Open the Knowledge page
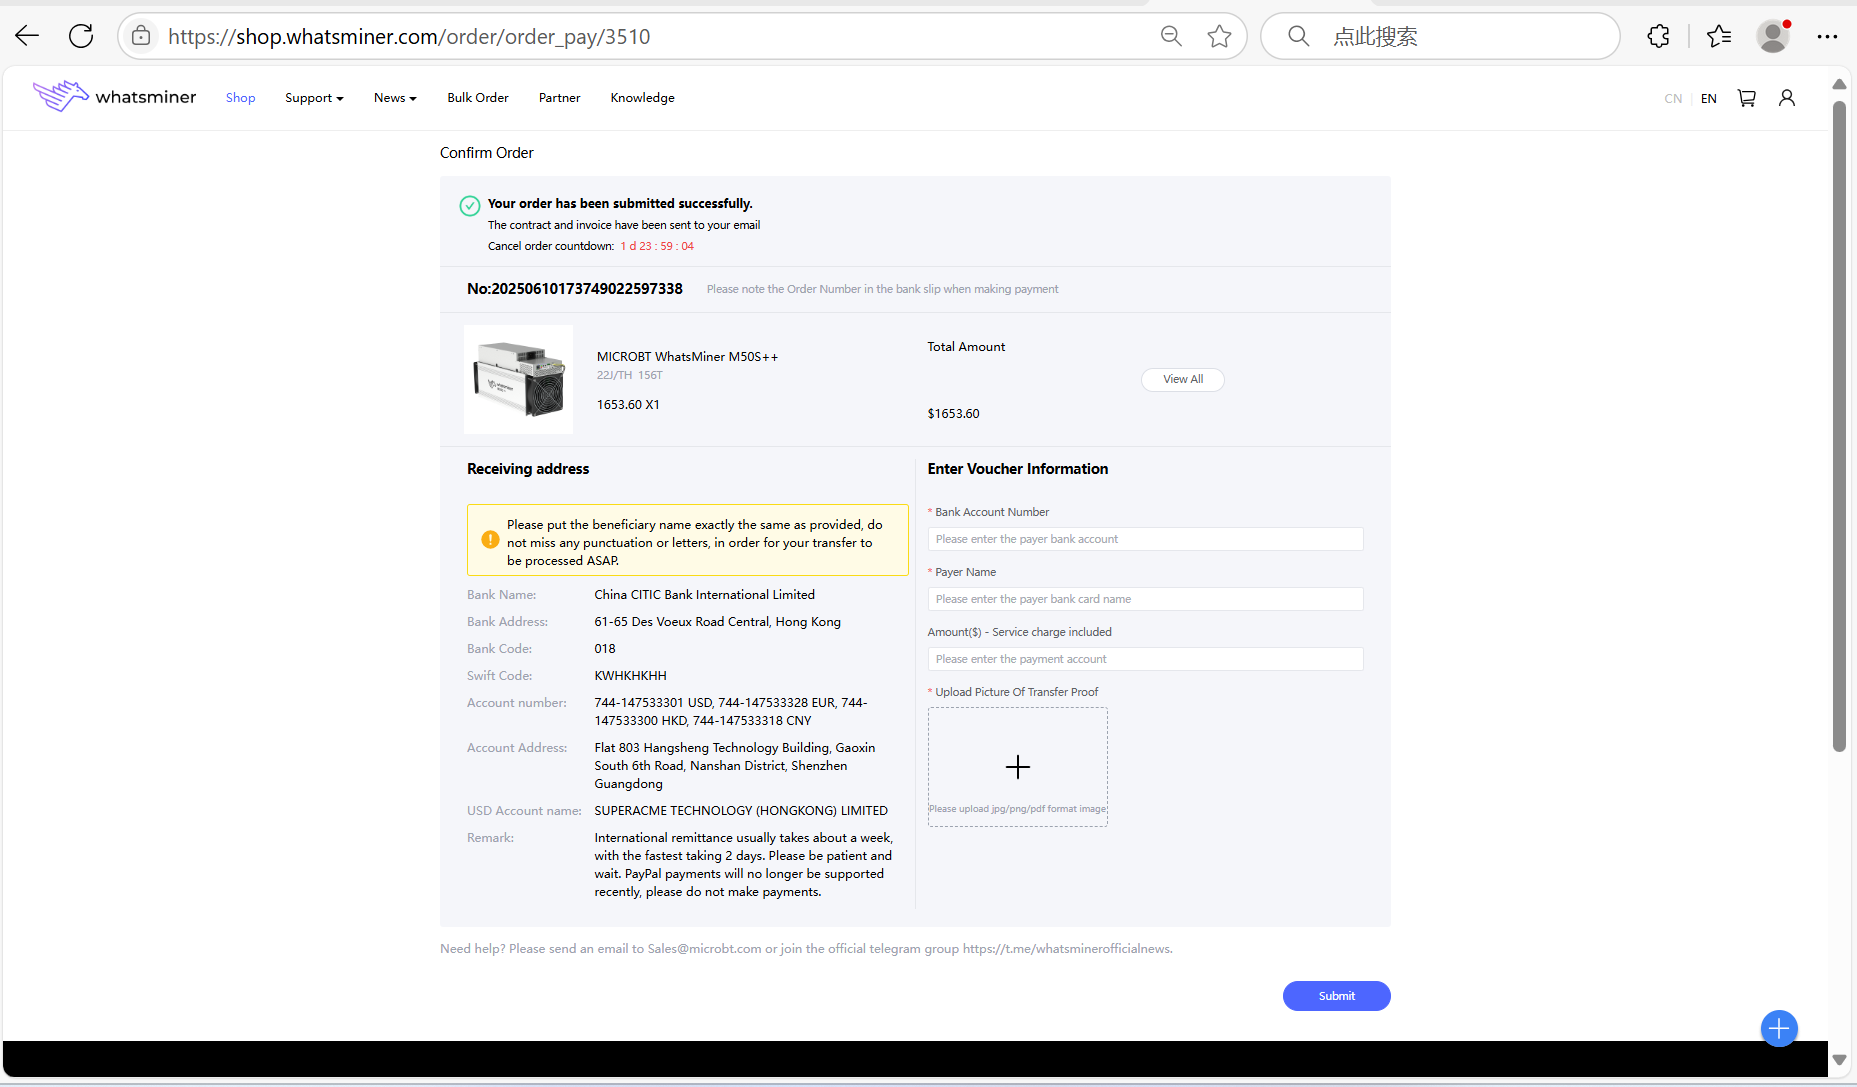Image resolution: width=1857 pixels, height=1087 pixels. tap(643, 98)
